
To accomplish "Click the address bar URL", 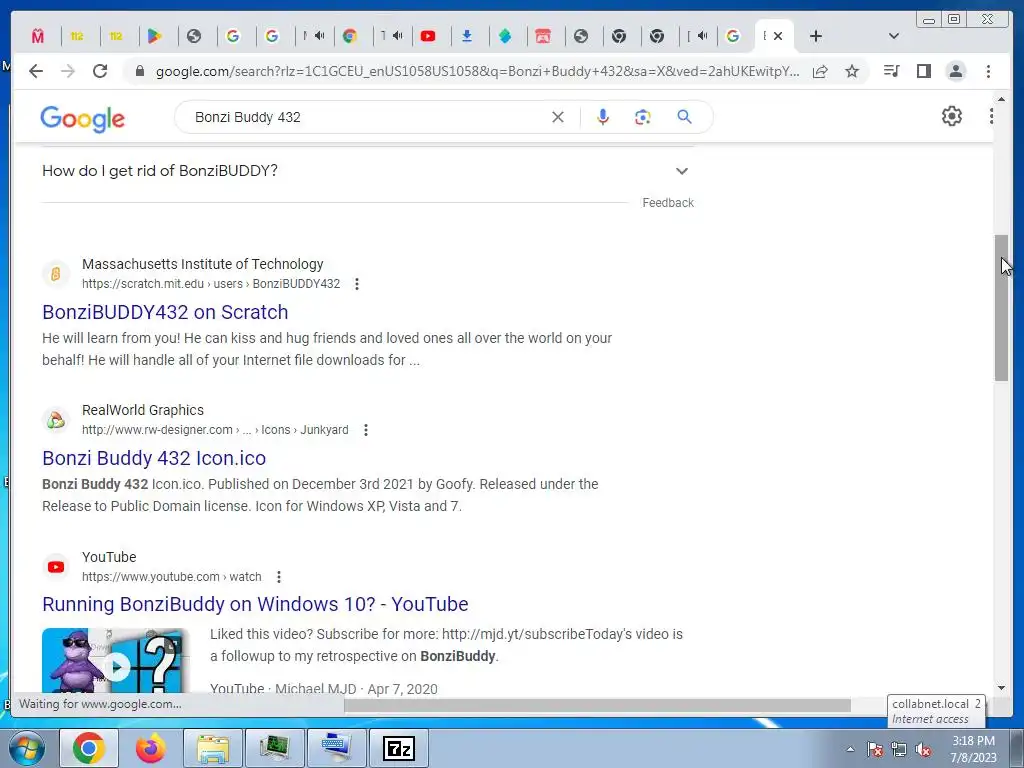I will 477,71.
